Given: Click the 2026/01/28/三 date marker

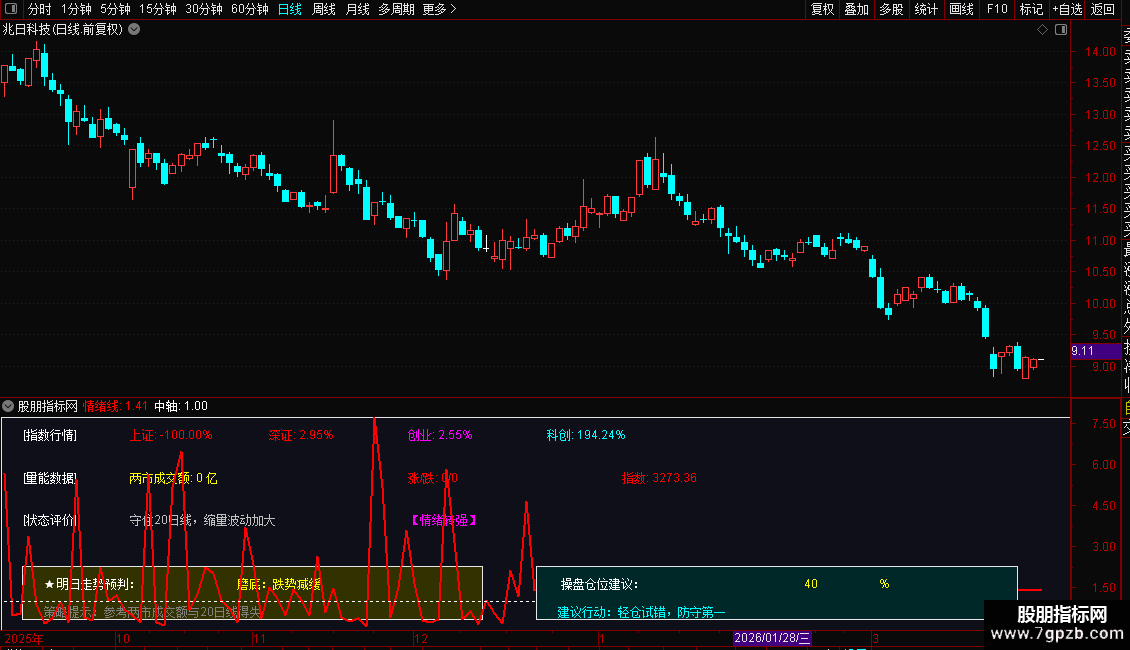Looking at the screenshot, I should 772,638.
